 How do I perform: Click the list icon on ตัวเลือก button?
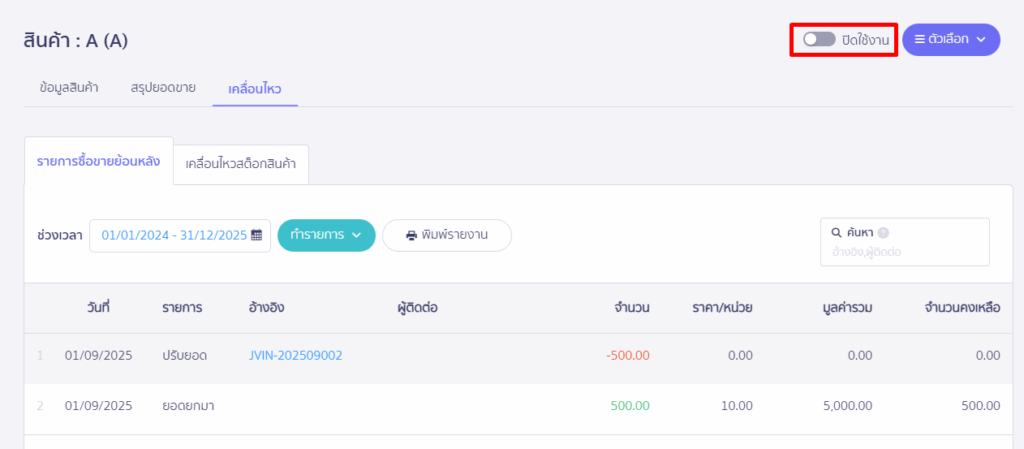[920, 39]
